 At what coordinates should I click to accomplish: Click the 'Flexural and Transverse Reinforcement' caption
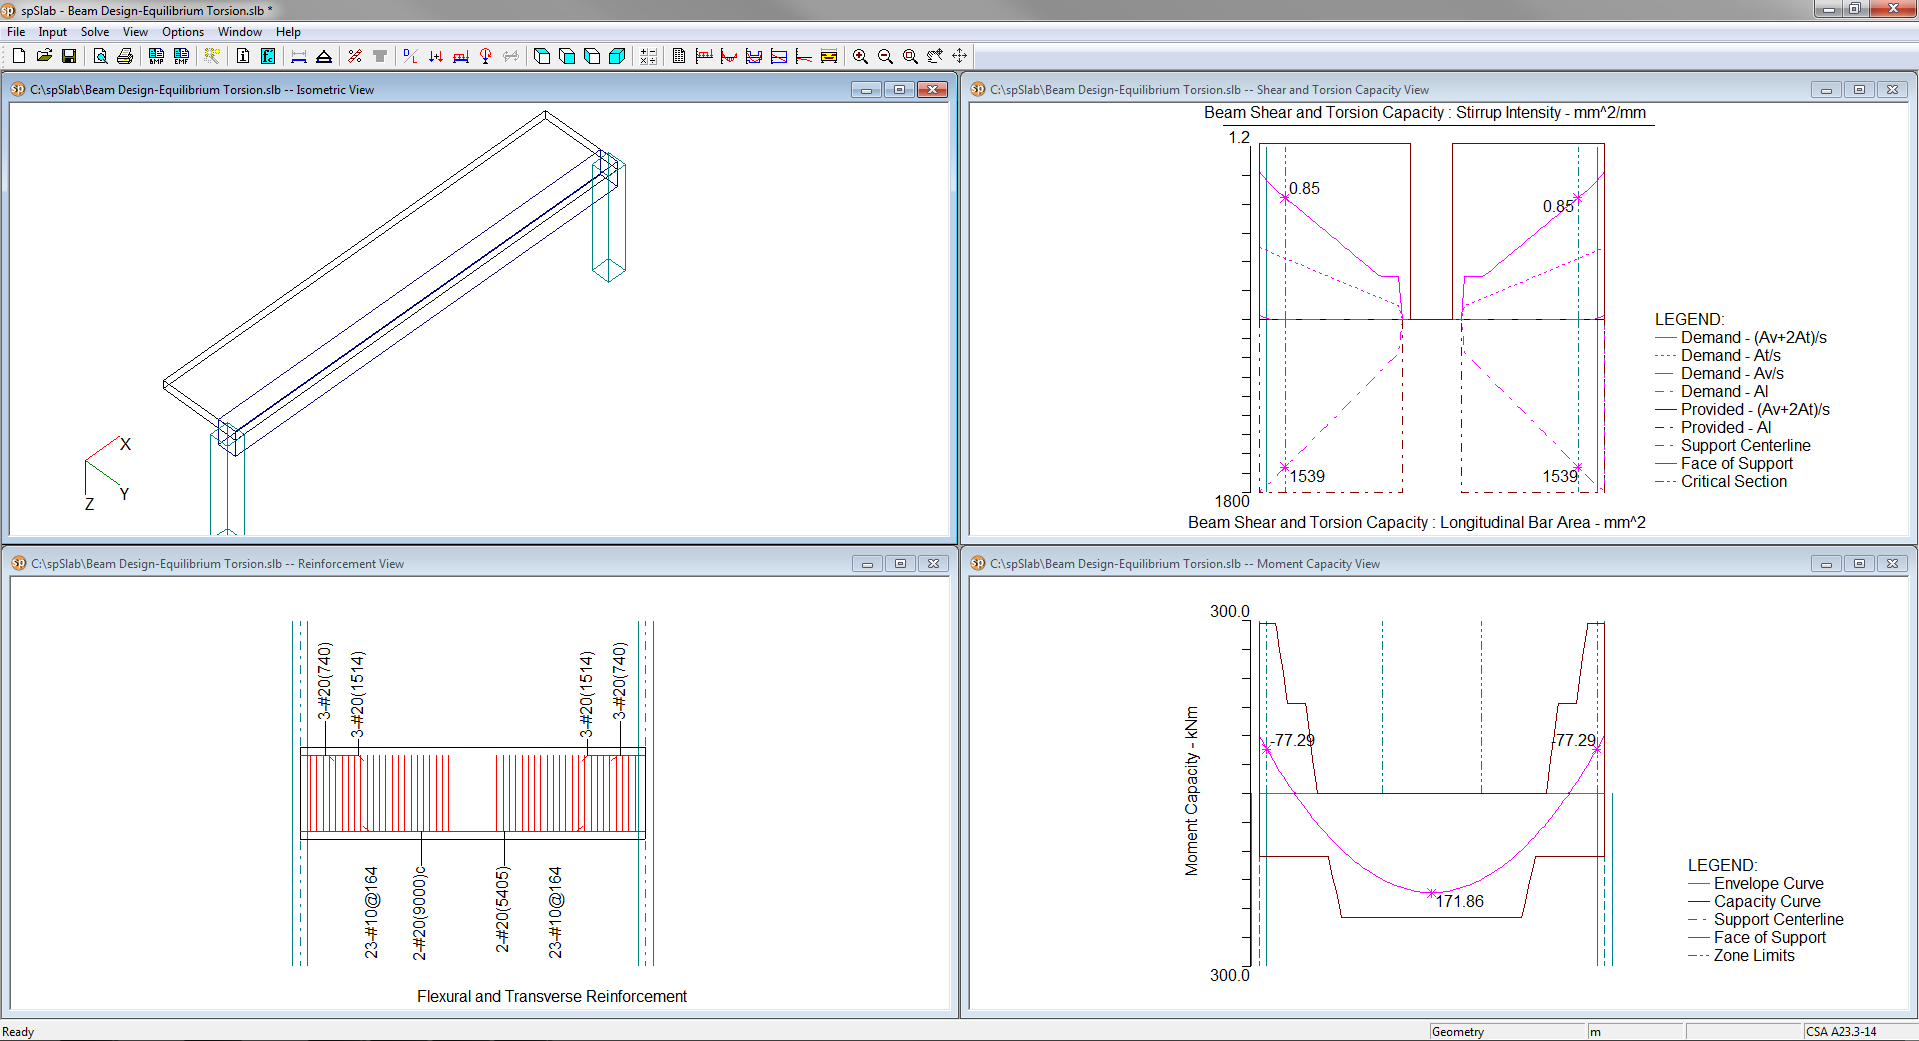click(552, 997)
